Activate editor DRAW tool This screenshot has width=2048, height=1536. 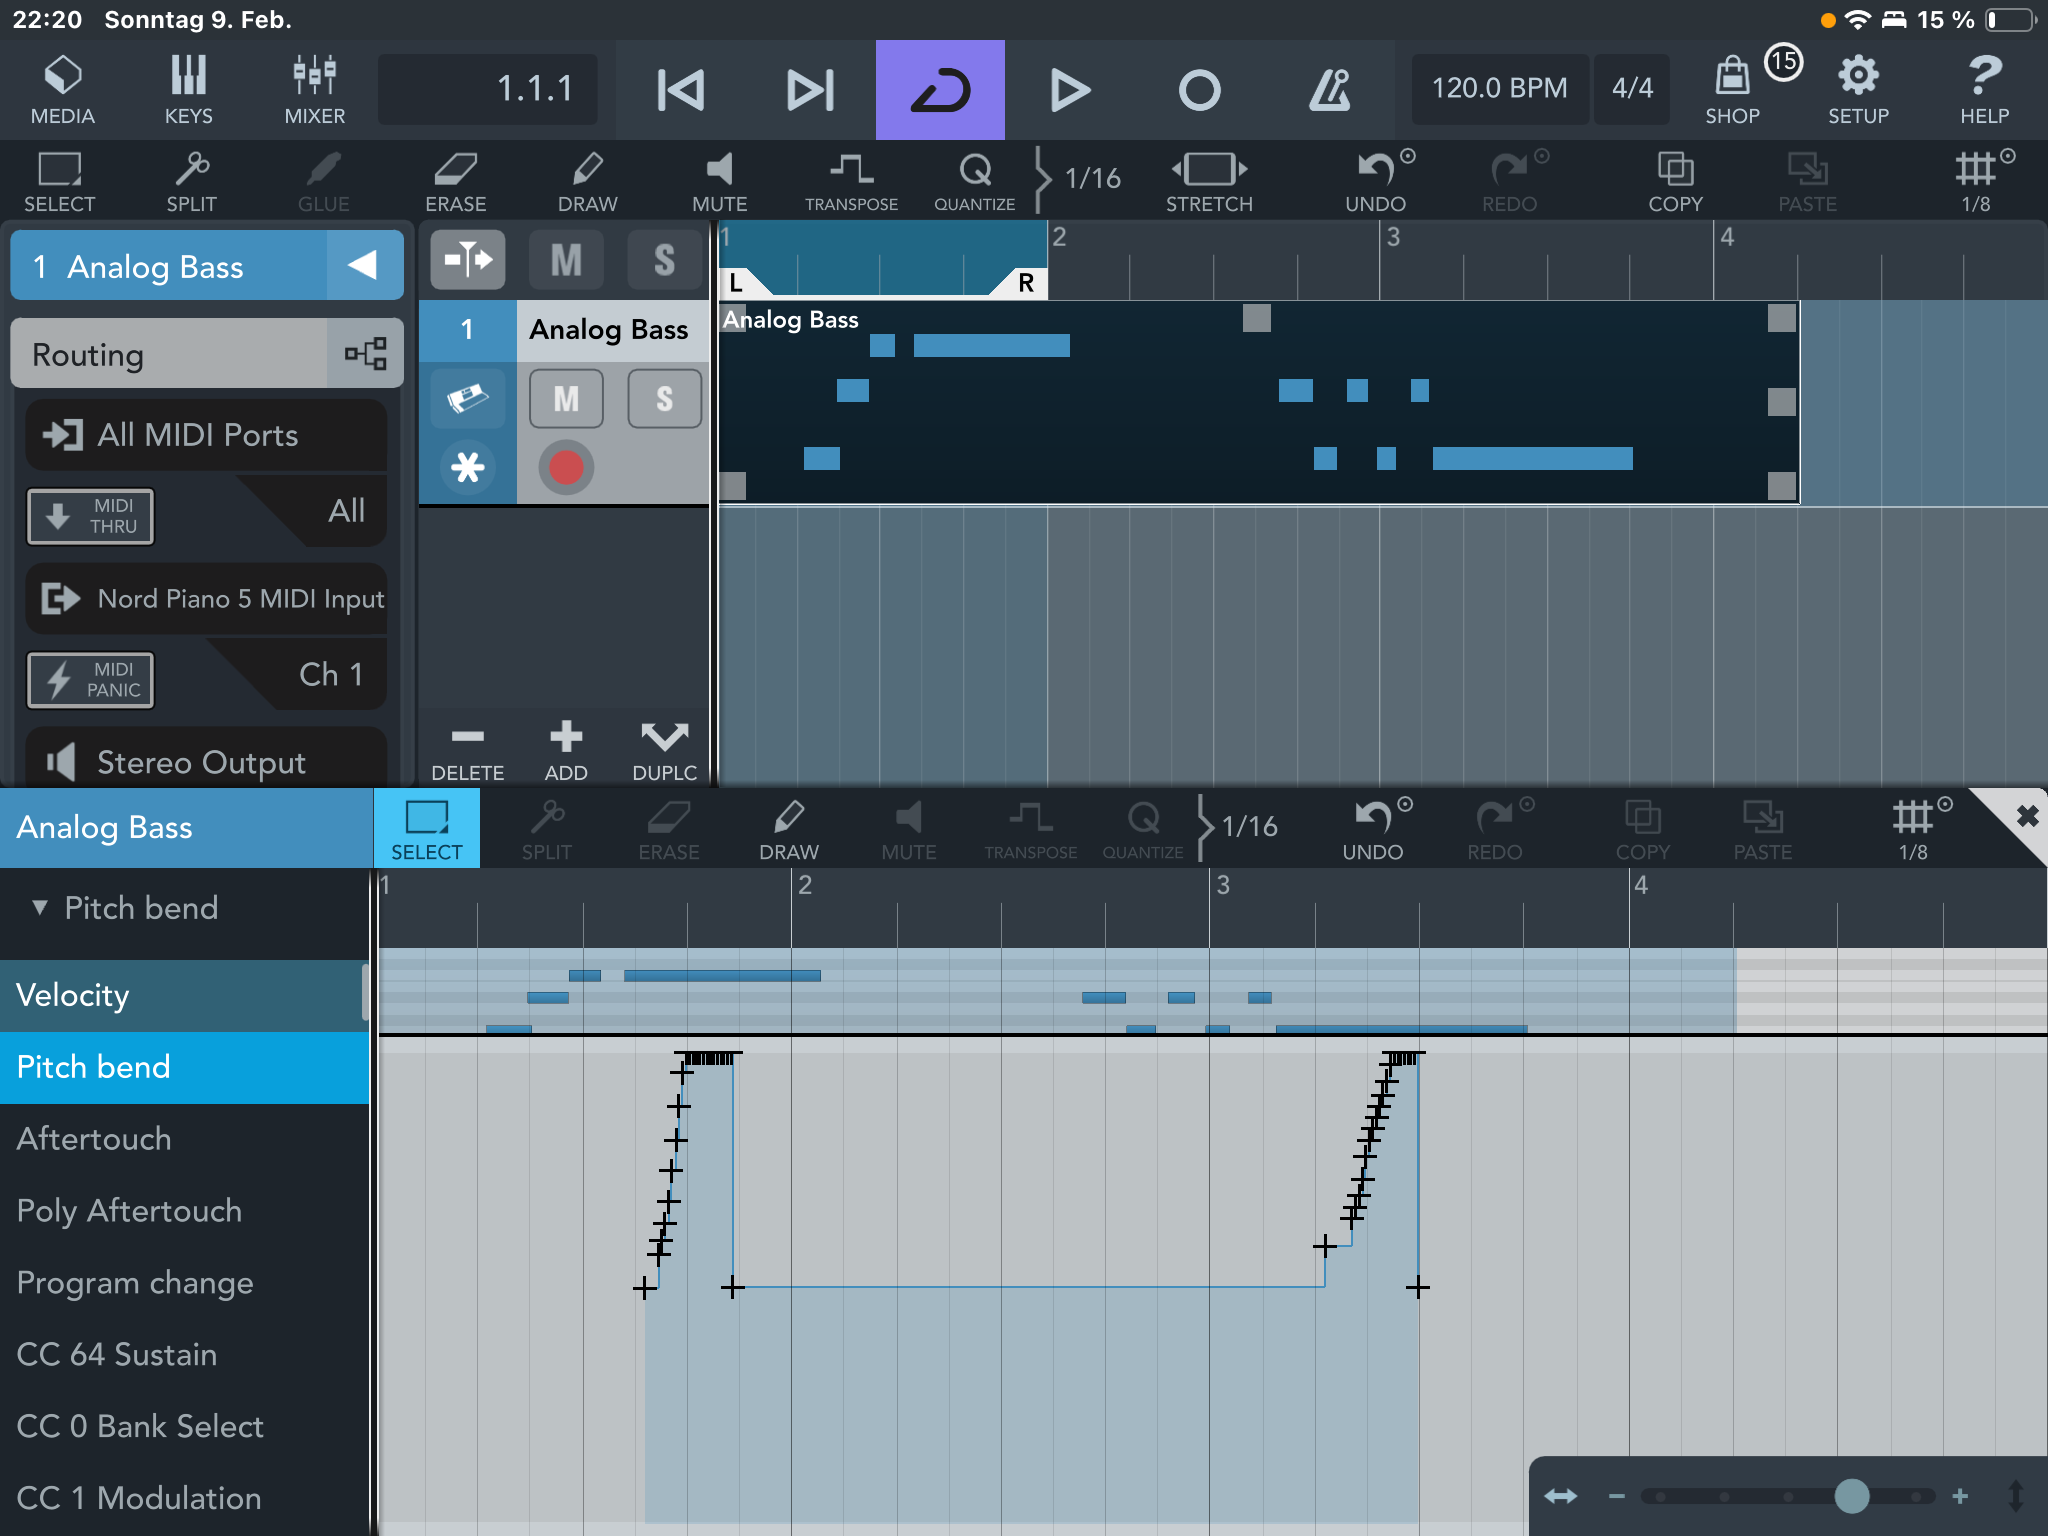(788, 830)
